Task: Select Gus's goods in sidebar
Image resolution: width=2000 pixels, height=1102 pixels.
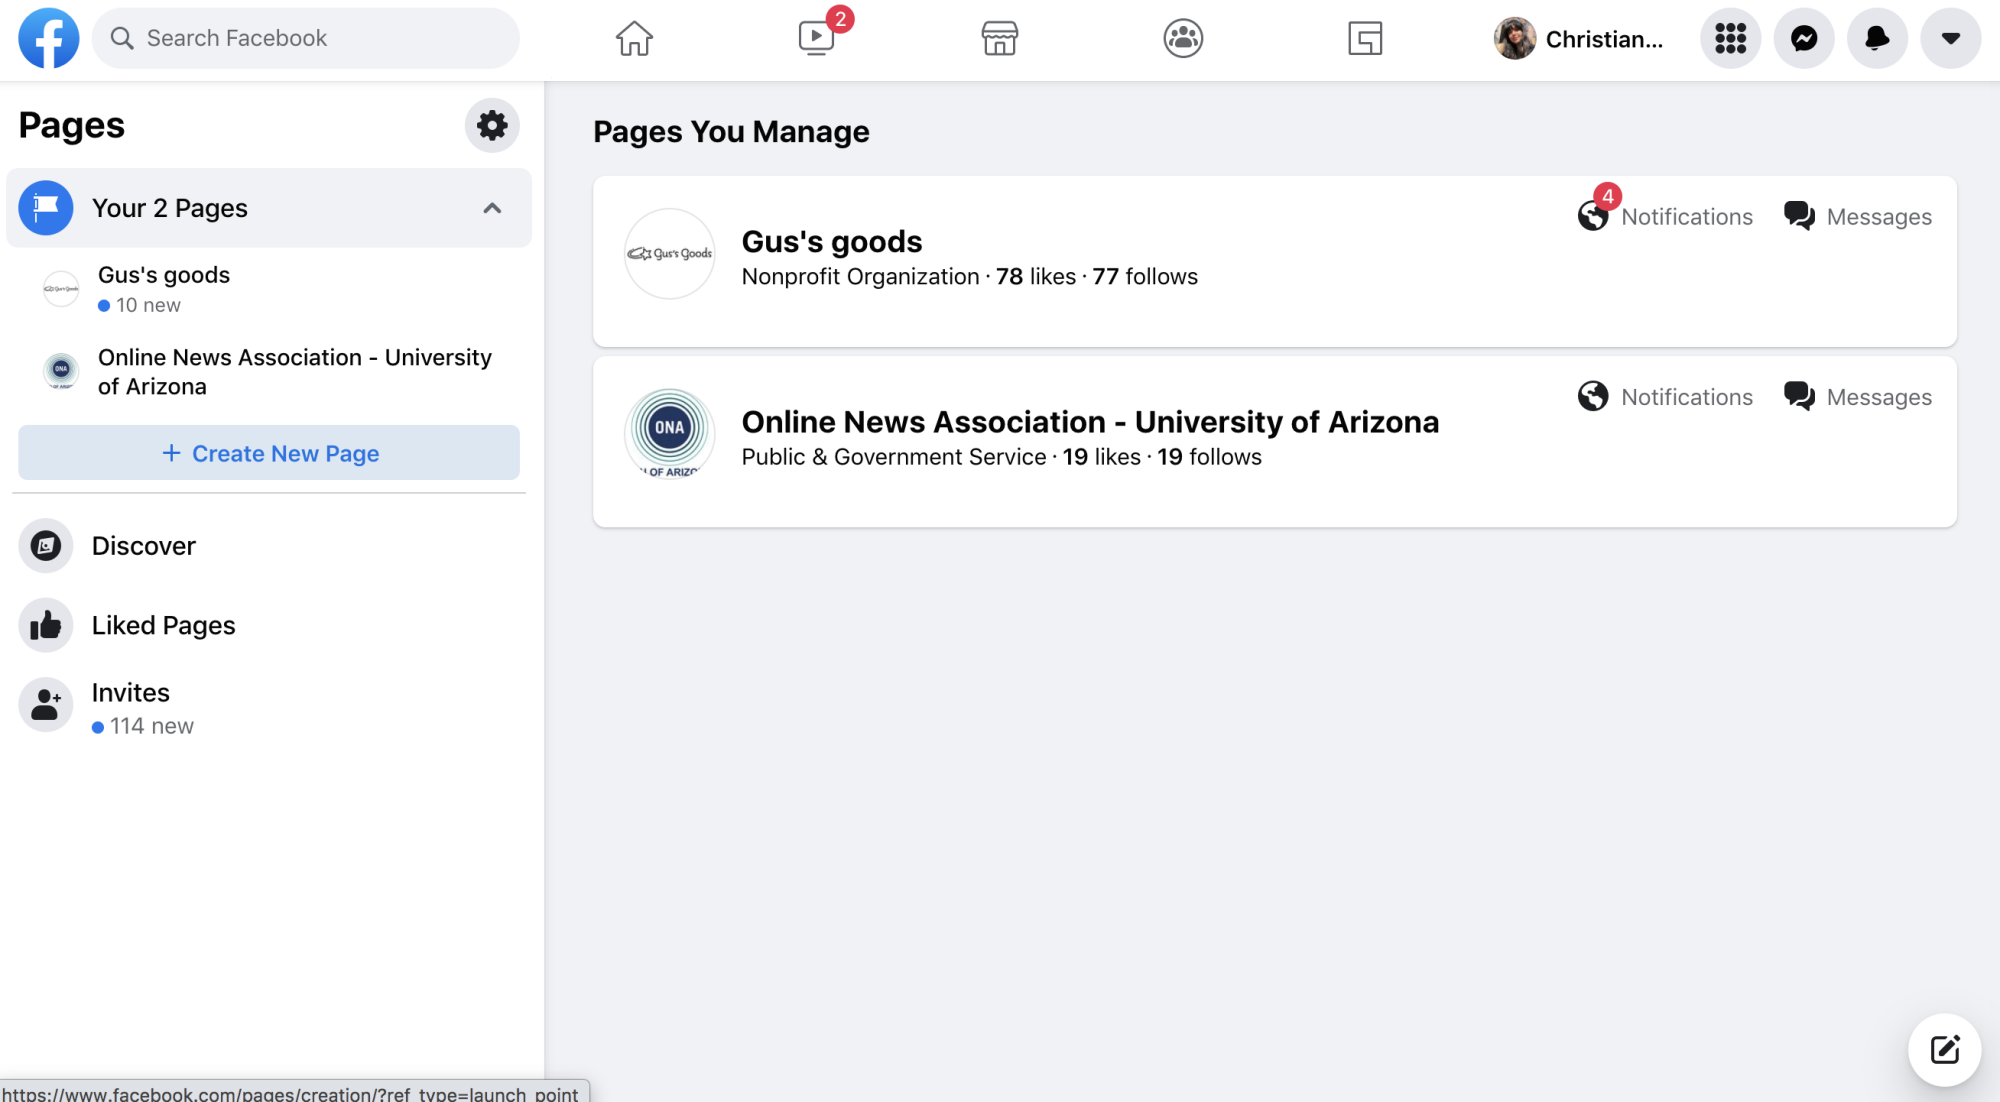Action: pos(268,289)
